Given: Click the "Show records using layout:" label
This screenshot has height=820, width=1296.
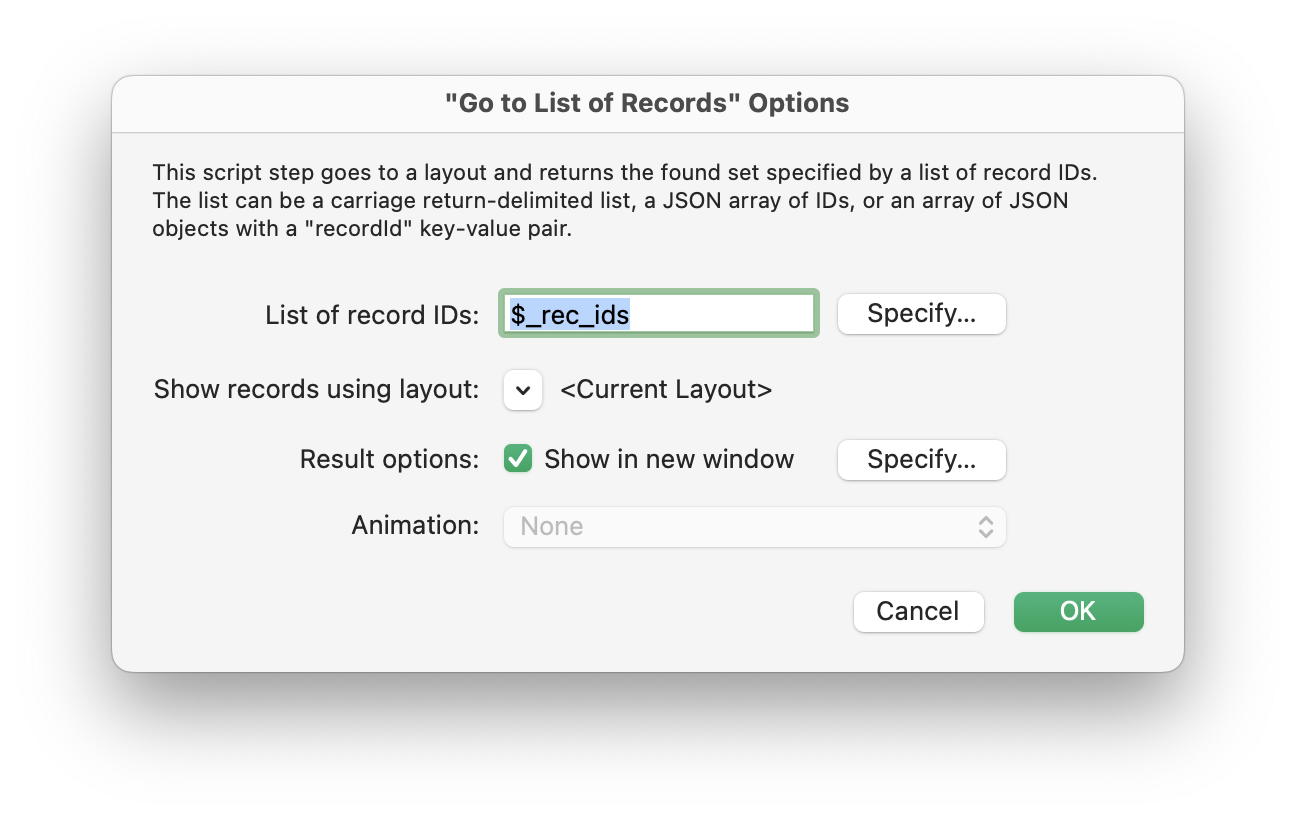Looking at the screenshot, I should pyautogui.click(x=316, y=390).
